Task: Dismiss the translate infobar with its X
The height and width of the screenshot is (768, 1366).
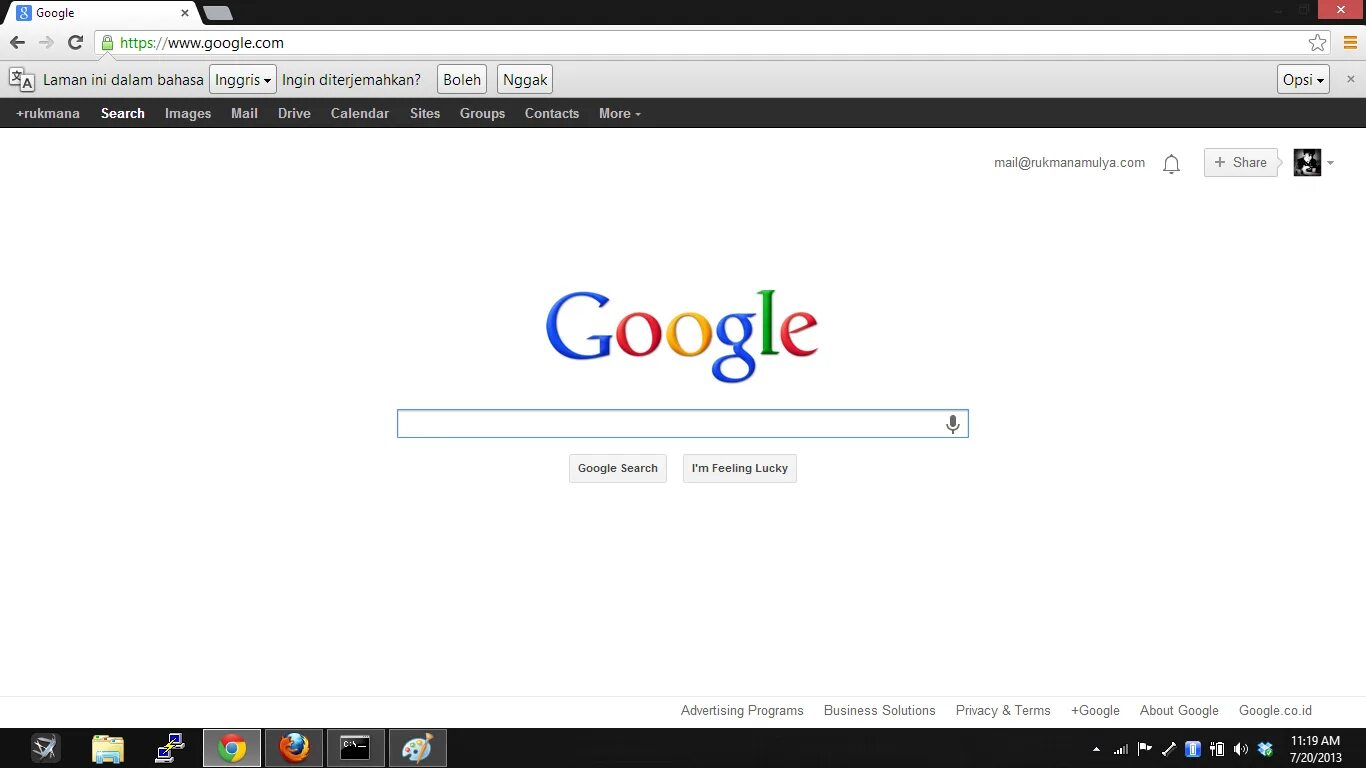Action: 1350,79
